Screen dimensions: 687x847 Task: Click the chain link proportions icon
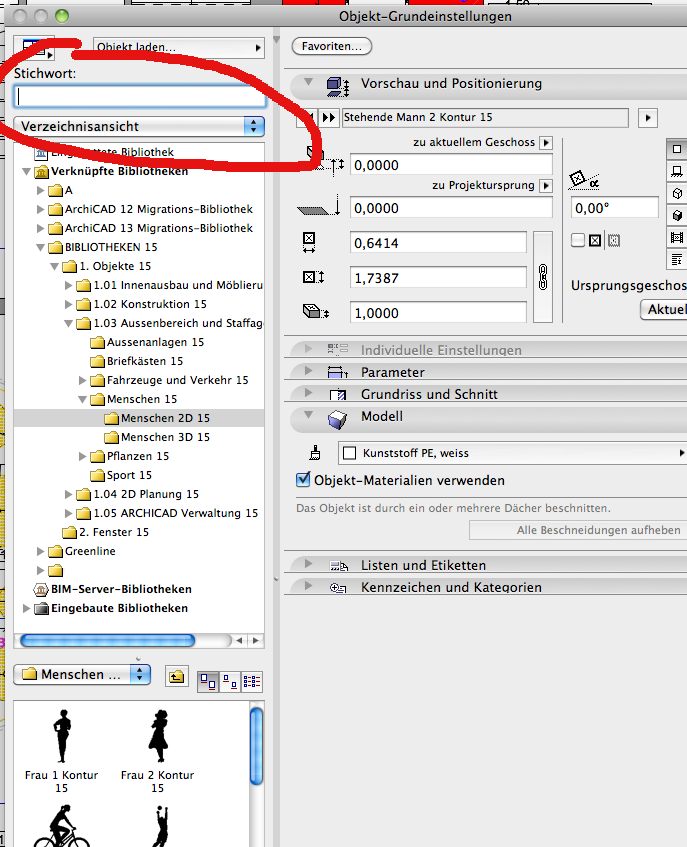click(x=543, y=277)
